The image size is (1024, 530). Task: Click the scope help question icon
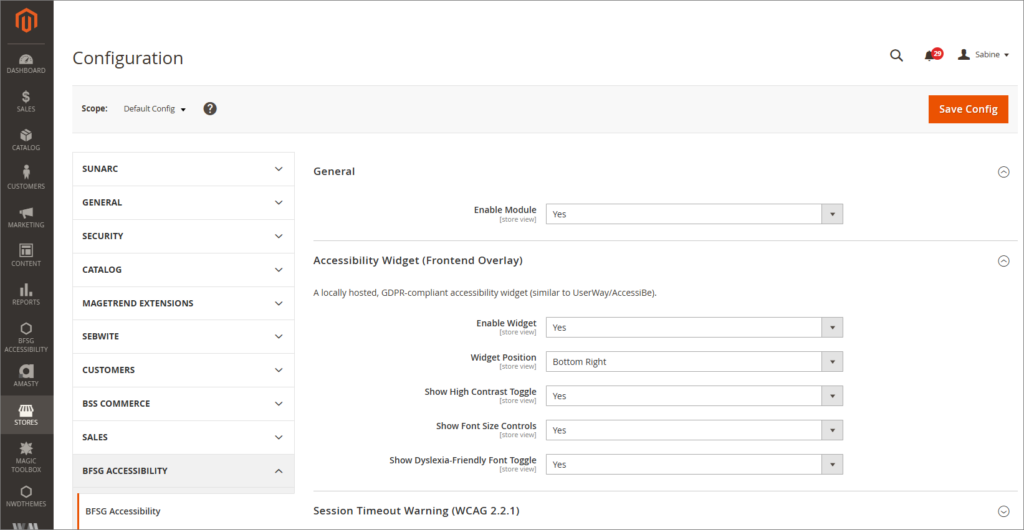(210, 109)
